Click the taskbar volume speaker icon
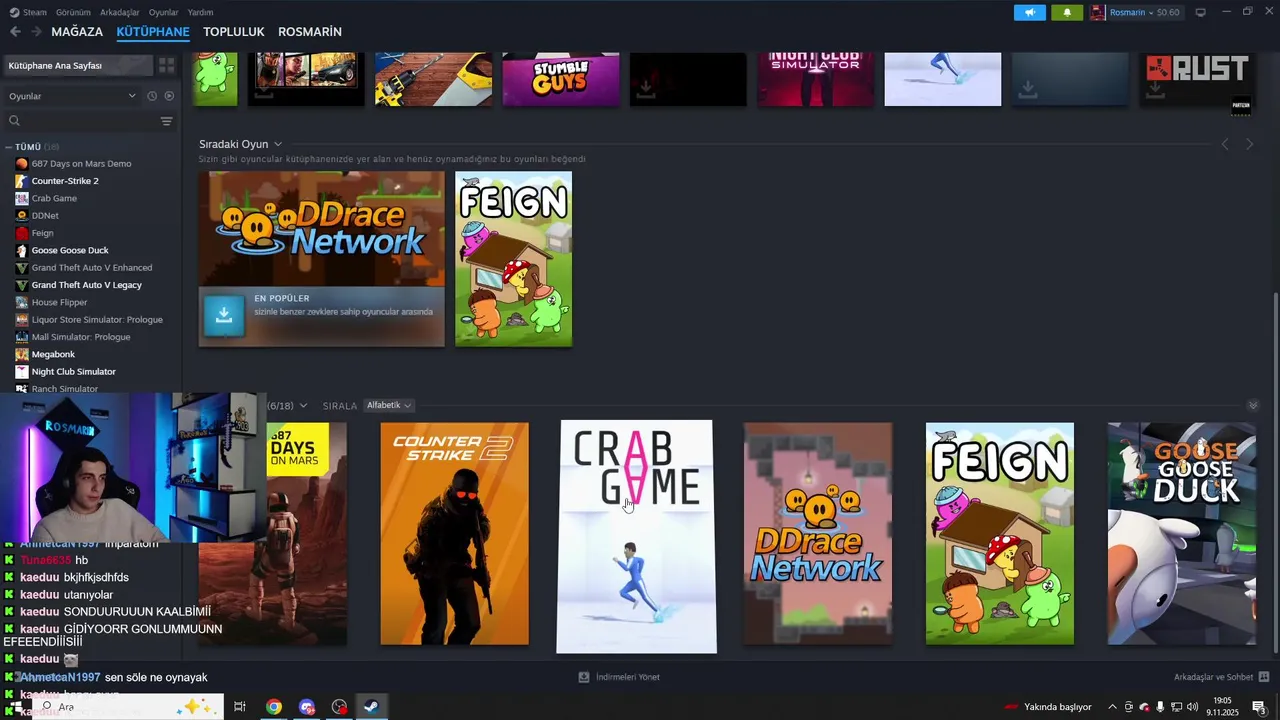Image resolution: width=1280 pixels, height=720 pixels. tap(1192, 707)
